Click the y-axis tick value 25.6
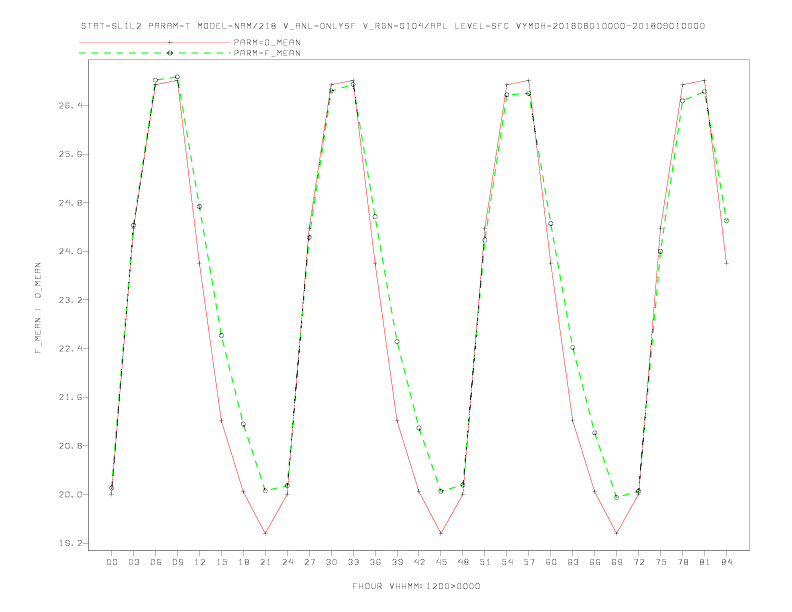Screen dimensions: 792x612 click(x=70, y=154)
